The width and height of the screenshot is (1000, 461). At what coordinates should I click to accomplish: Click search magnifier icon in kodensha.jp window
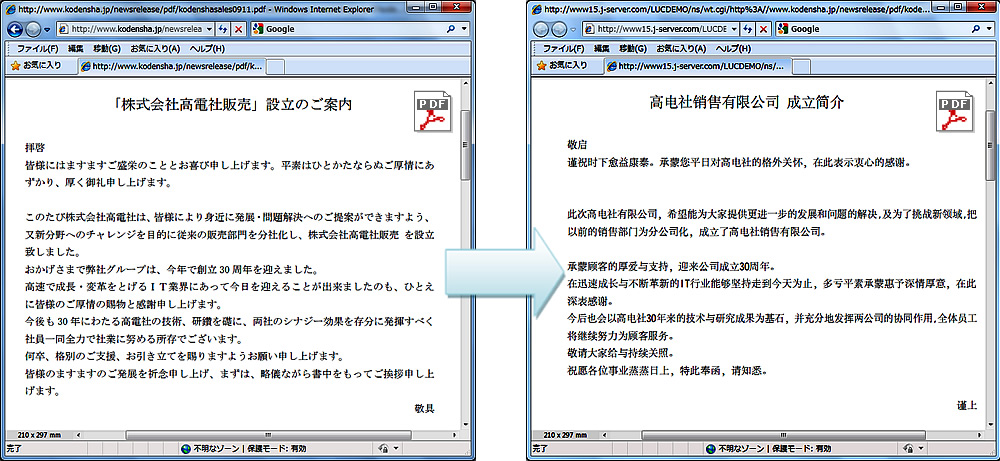[450, 29]
